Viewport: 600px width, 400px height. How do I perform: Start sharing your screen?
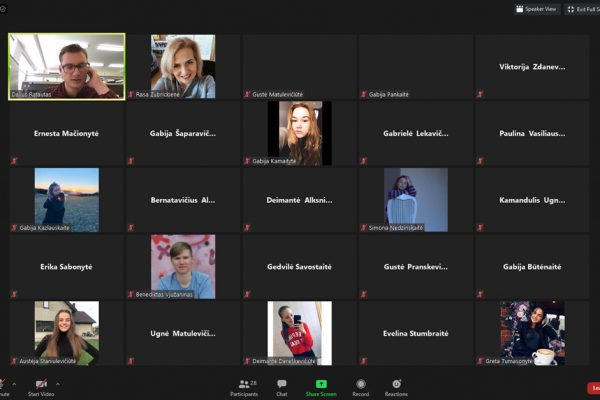click(321, 388)
